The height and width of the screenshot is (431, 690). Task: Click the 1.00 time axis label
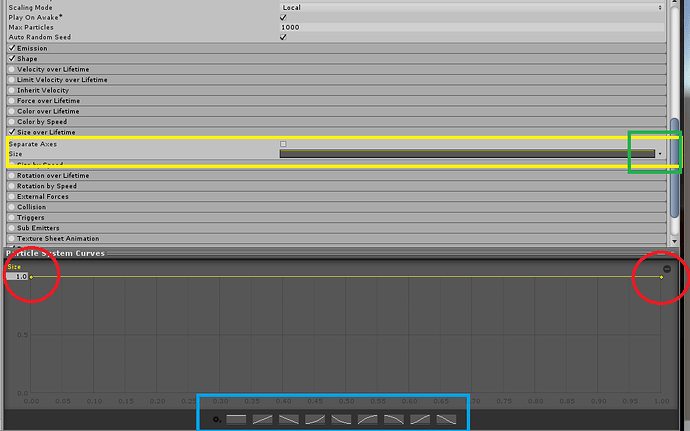pyautogui.click(x=661, y=401)
